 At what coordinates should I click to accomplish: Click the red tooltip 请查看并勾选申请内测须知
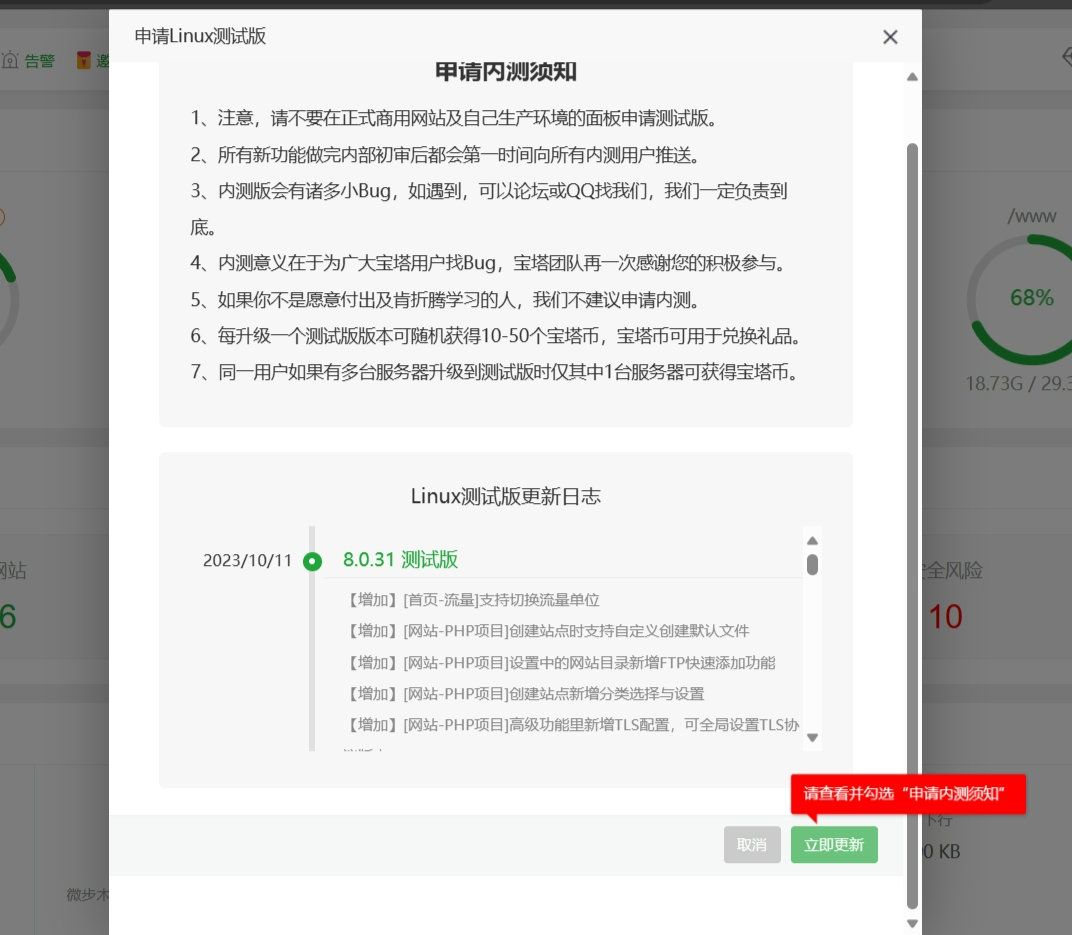[908, 794]
